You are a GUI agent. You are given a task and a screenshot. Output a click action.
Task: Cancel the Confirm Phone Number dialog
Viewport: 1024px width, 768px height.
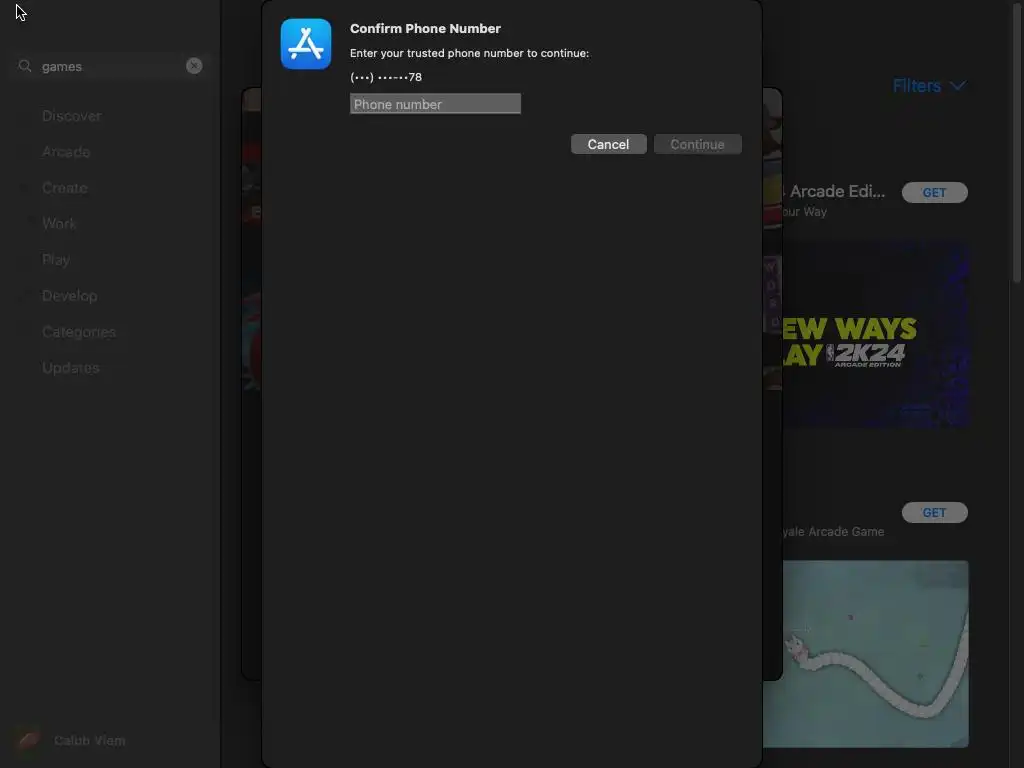click(x=608, y=144)
